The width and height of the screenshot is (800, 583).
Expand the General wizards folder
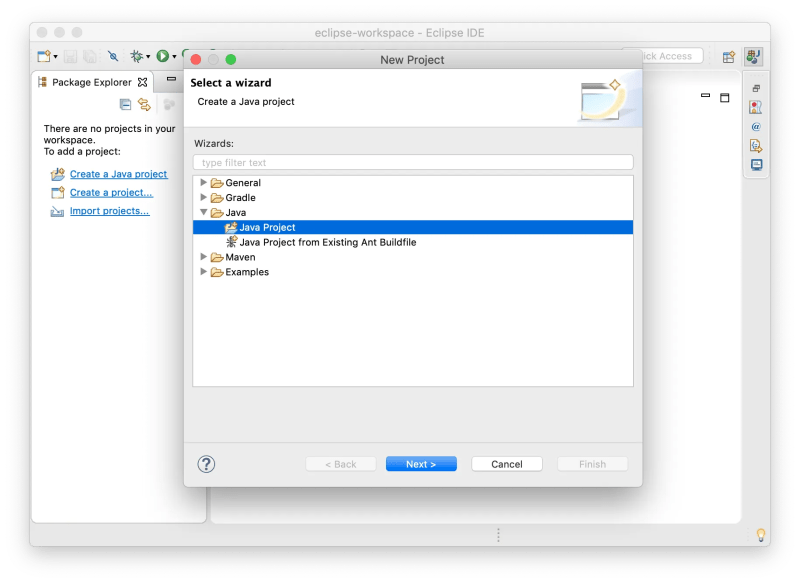point(204,182)
